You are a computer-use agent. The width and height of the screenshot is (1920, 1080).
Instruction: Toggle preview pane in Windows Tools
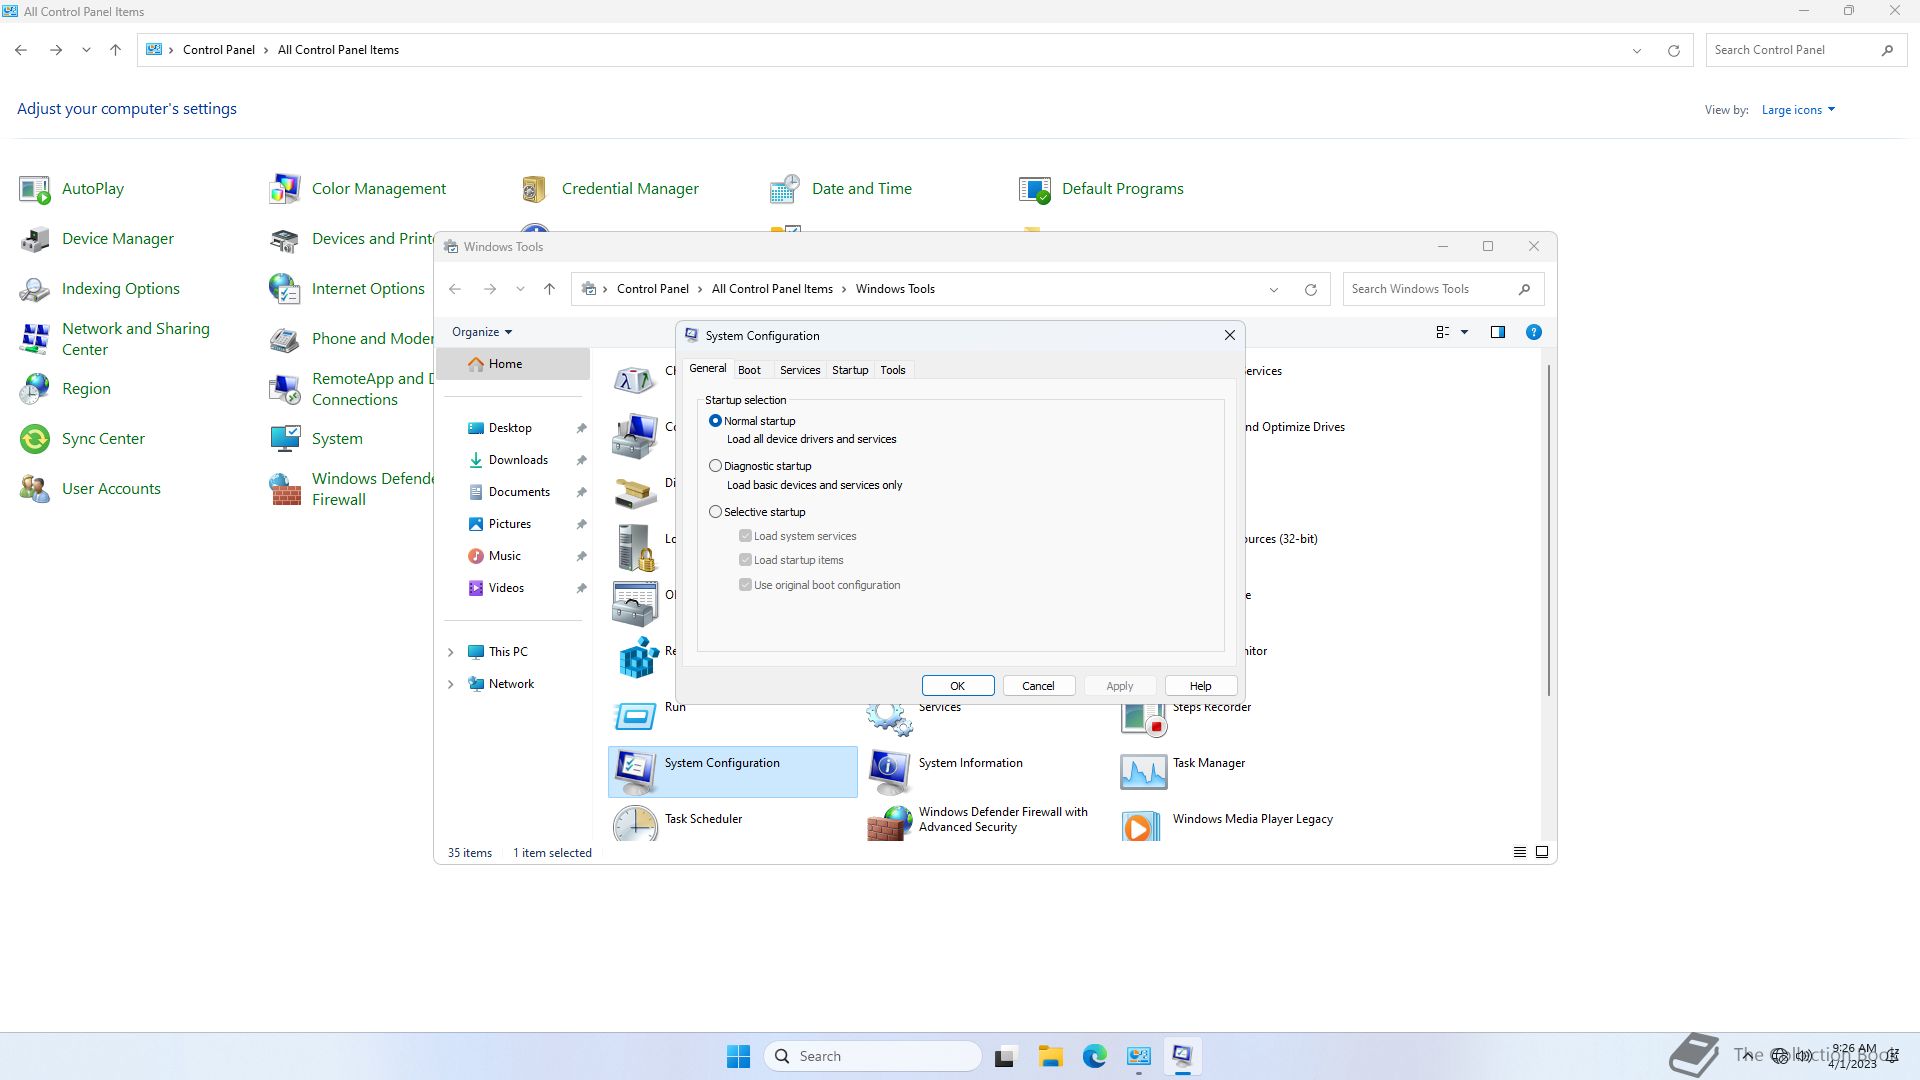coord(1497,332)
